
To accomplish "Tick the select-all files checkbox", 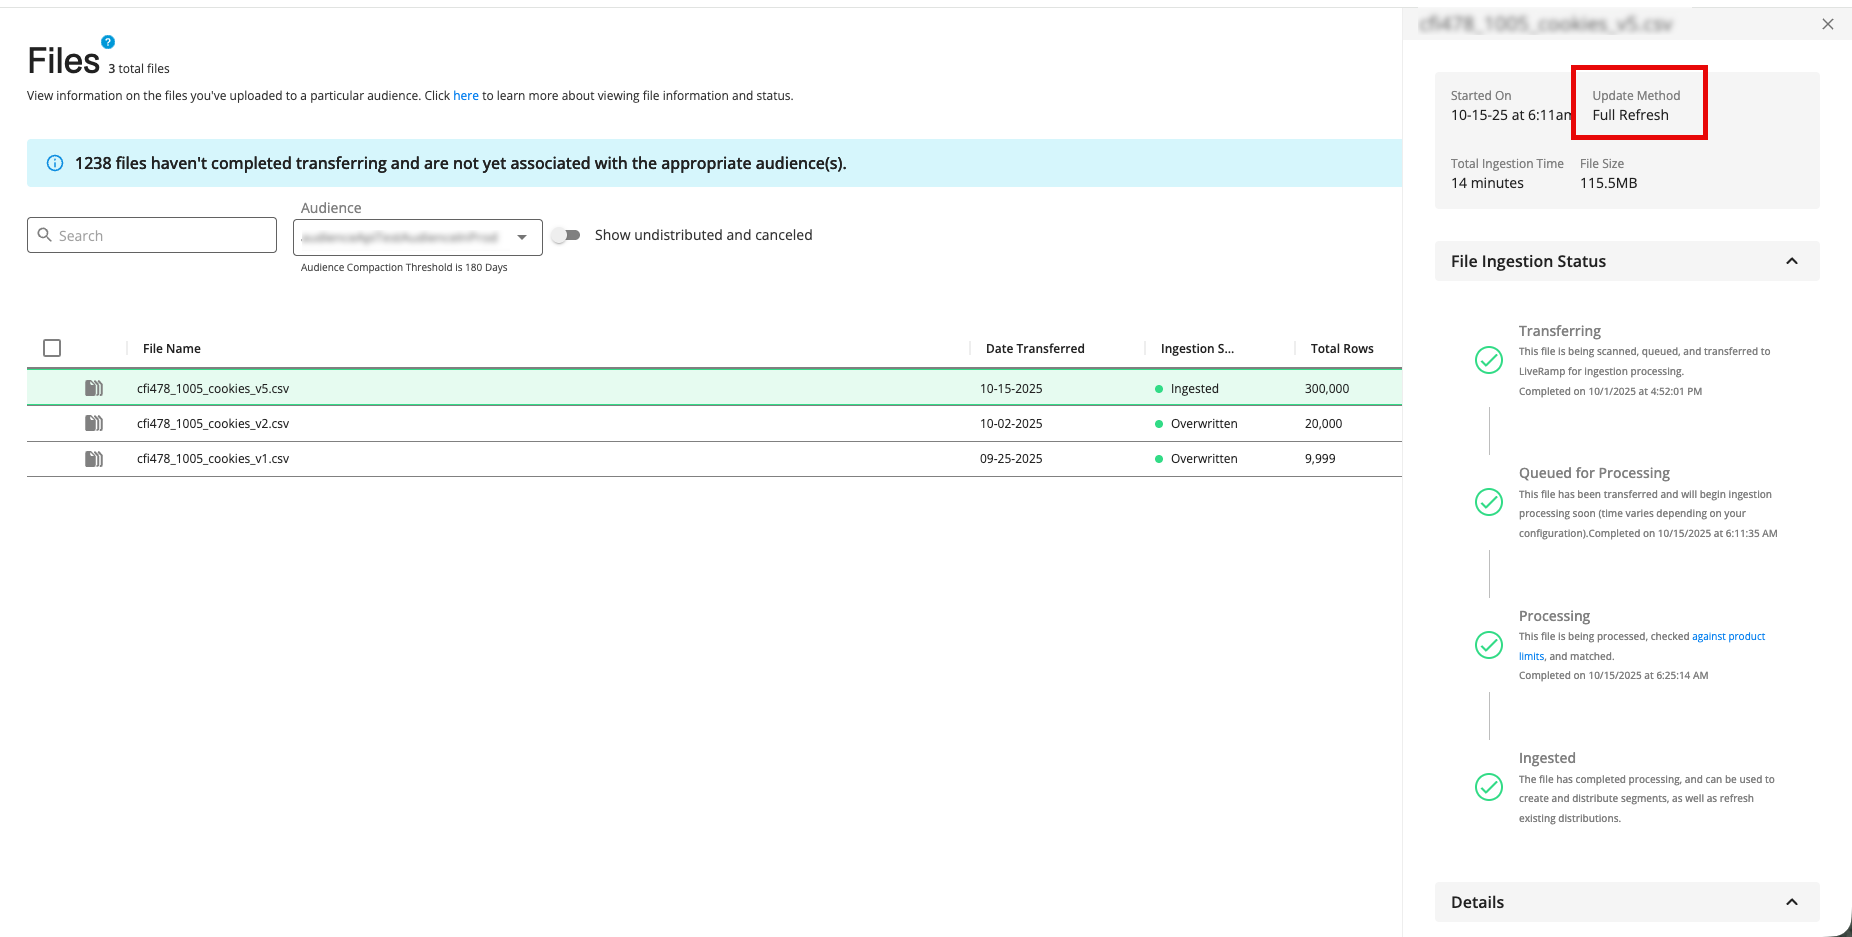I will (x=52, y=348).
